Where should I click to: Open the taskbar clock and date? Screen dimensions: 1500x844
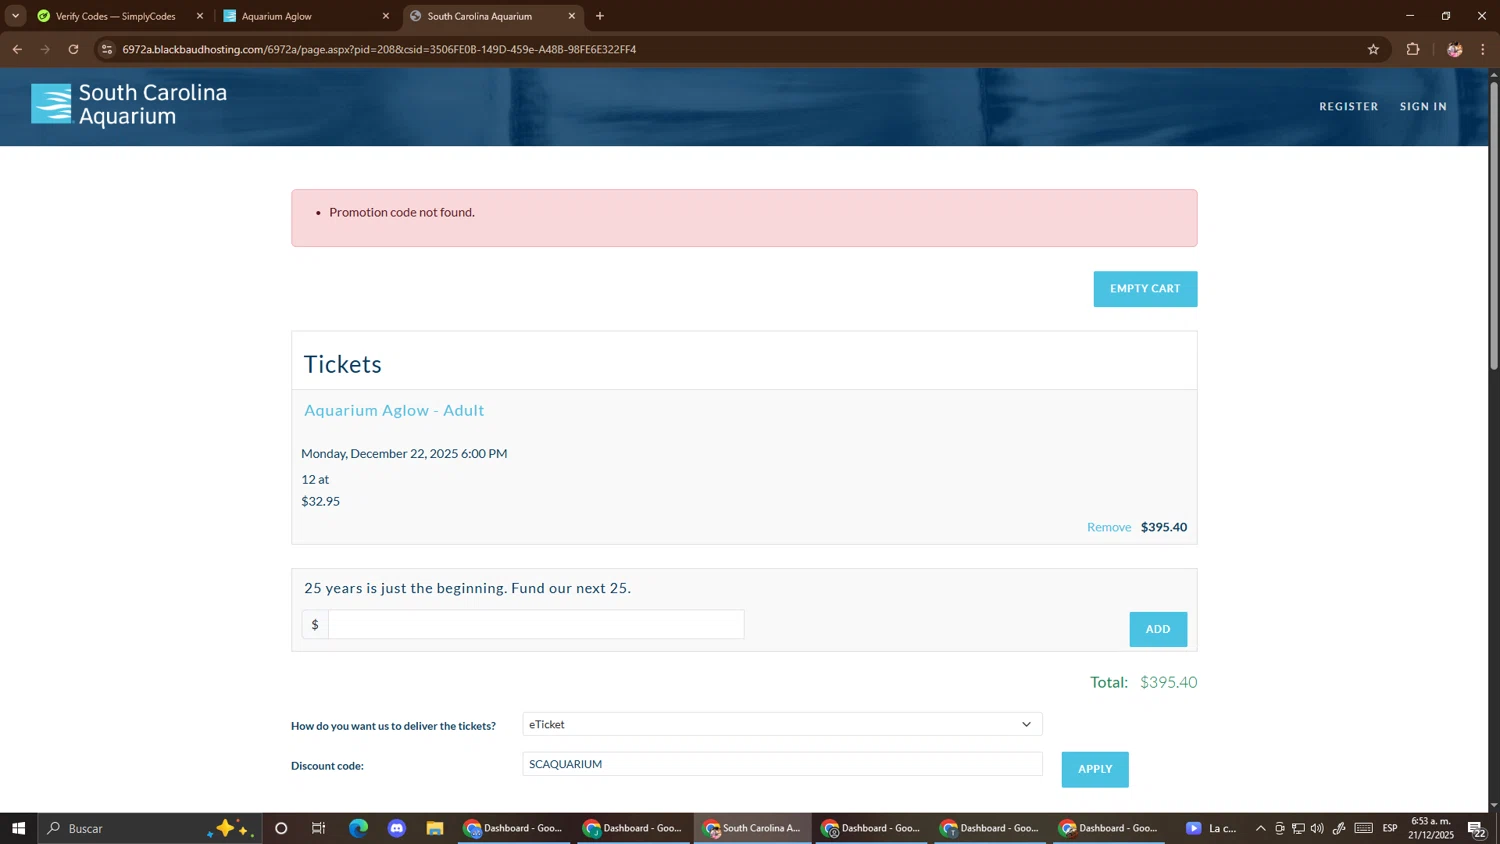pos(1431,828)
